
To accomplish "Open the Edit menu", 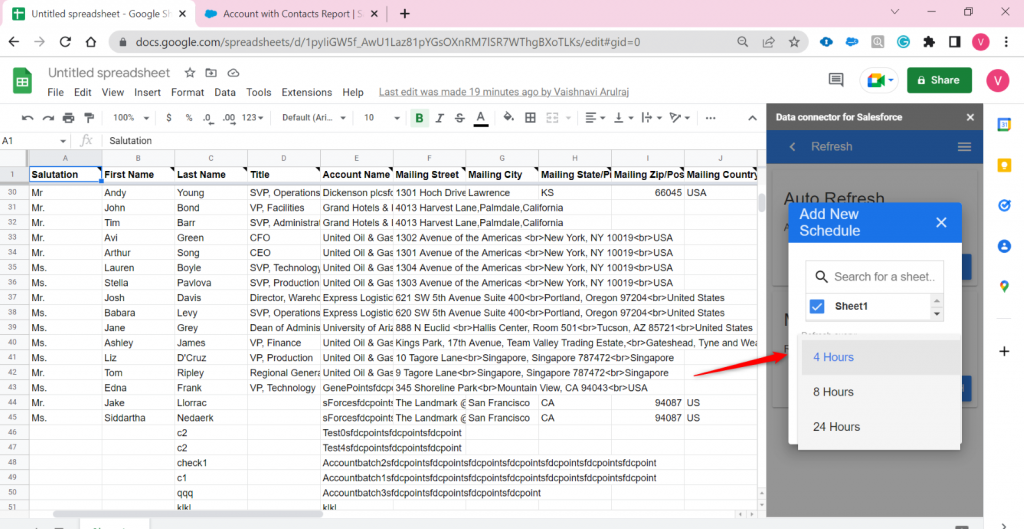I will tap(82, 93).
